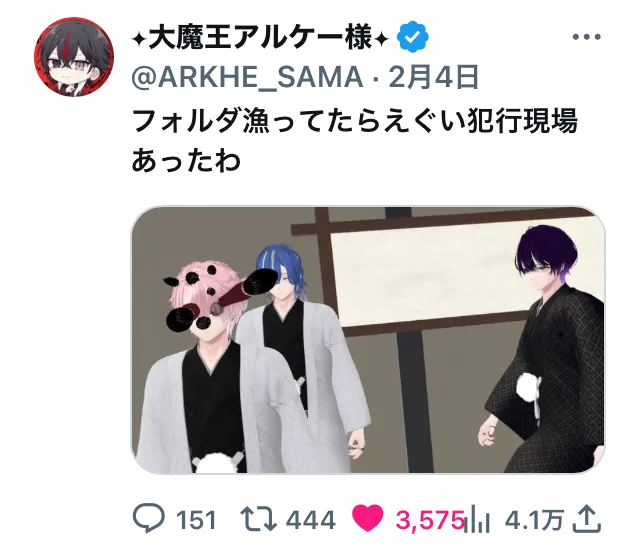
Task: Open the tweet text フォルダ漁ってたら
Action: [355, 140]
